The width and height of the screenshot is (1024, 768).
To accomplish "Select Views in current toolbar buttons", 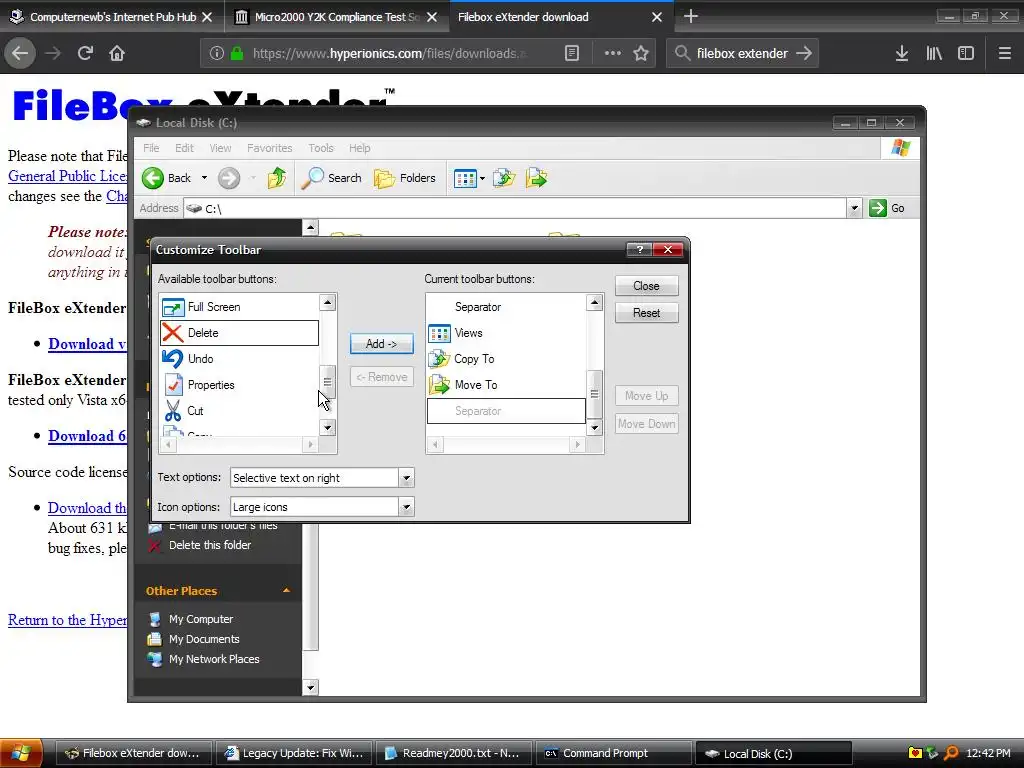I will click(506, 333).
